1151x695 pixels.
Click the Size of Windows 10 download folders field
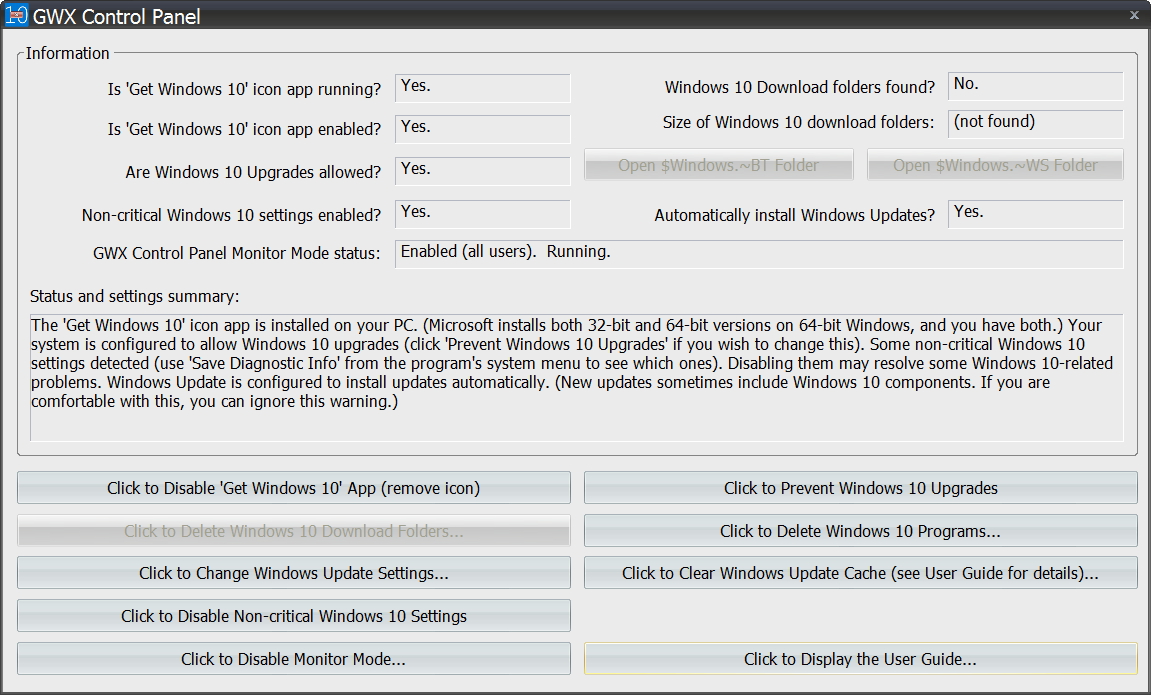pyautogui.click(x=1035, y=123)
